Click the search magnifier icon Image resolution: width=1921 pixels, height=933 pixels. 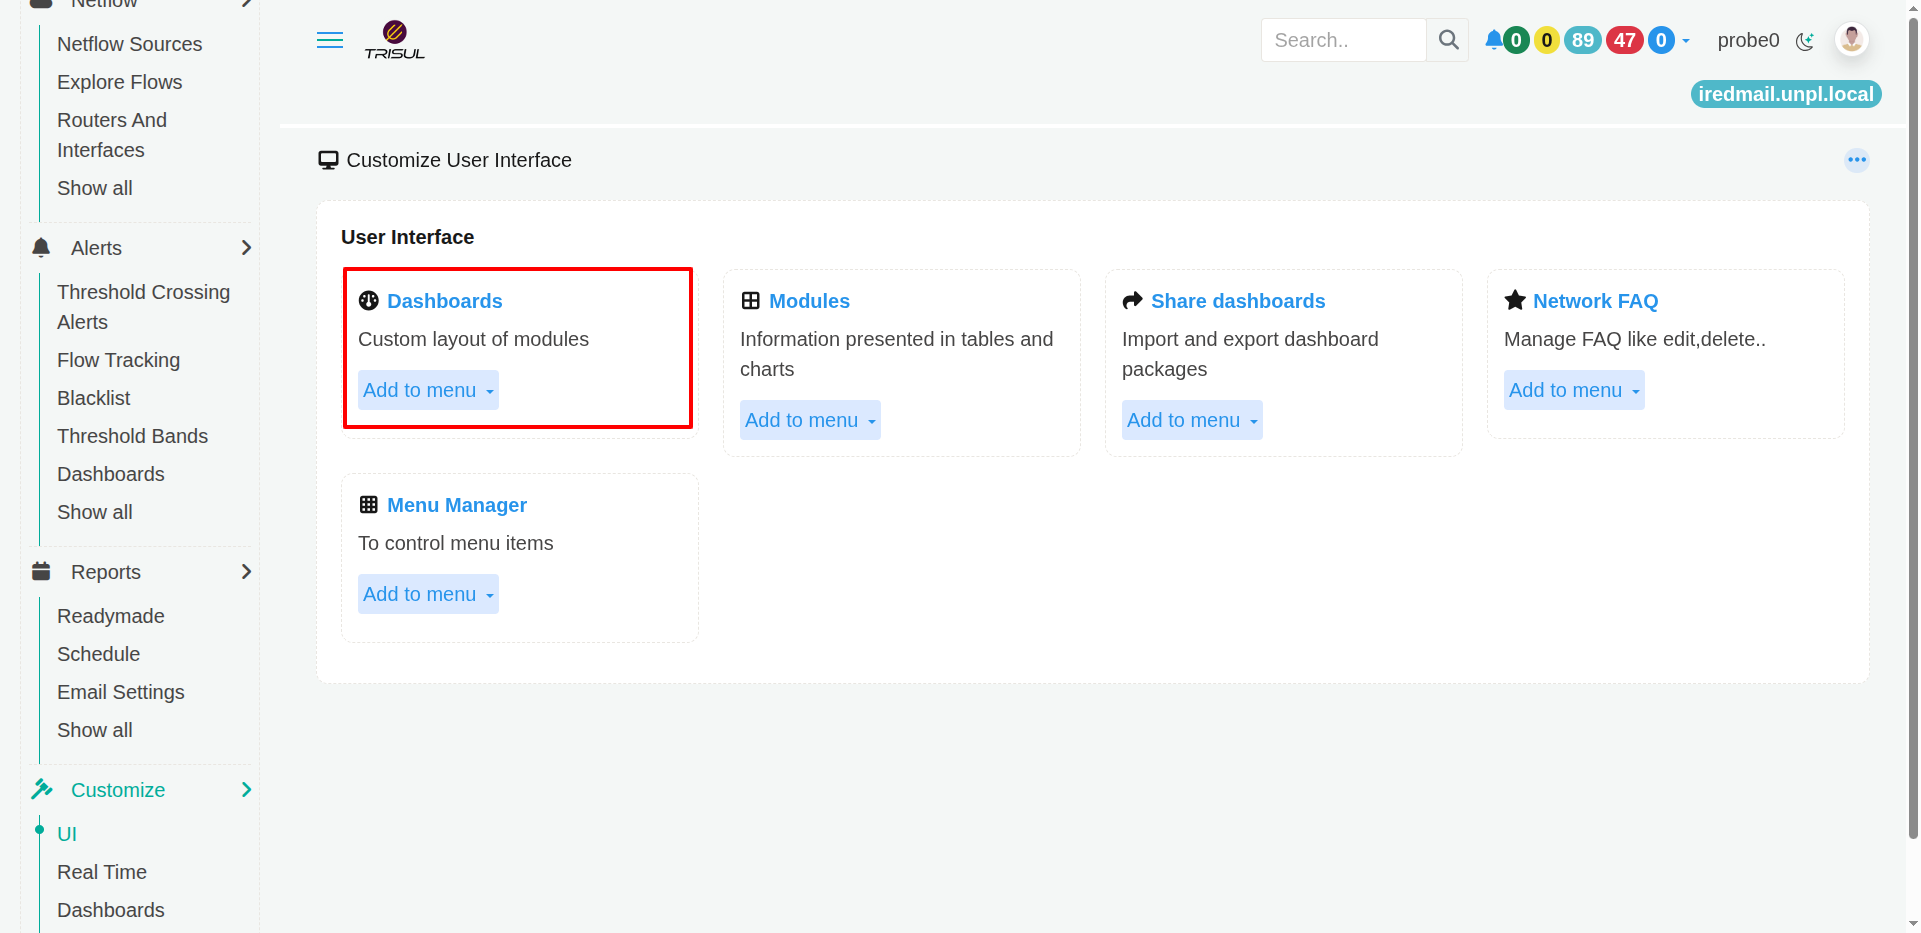[x=1448, y=40]
